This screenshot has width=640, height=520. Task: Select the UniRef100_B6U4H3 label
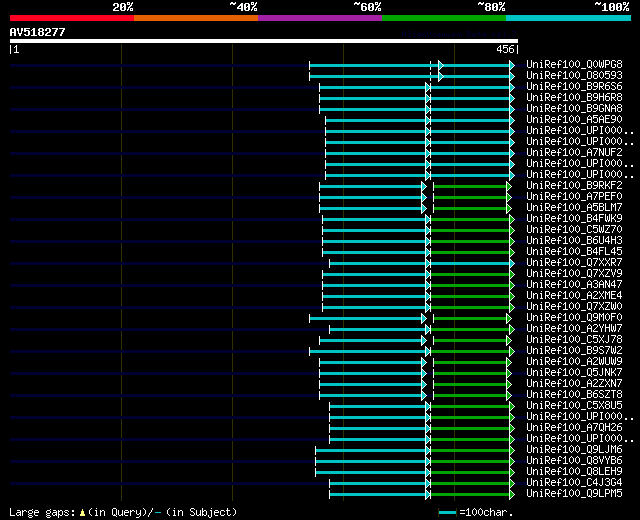coord(574,240)
